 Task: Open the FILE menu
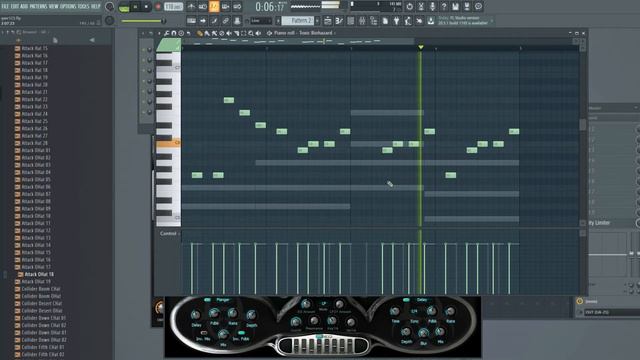coord(5,7)
